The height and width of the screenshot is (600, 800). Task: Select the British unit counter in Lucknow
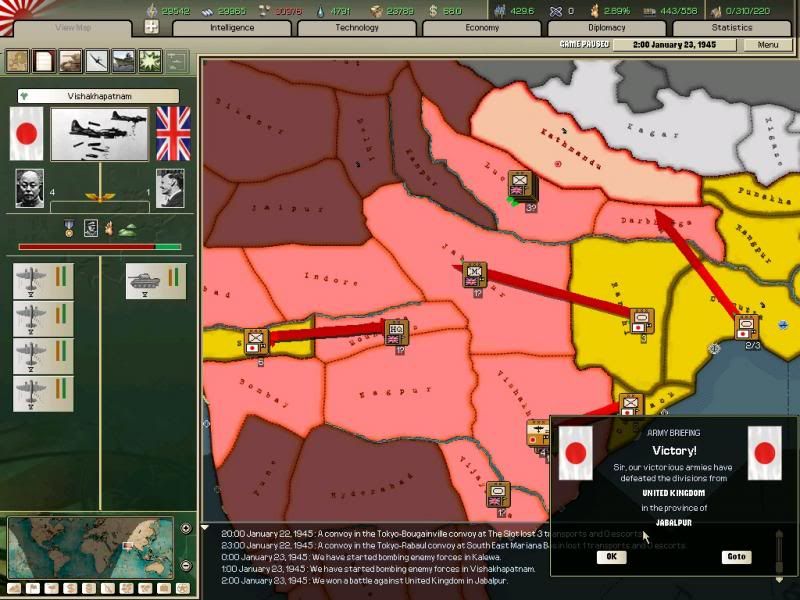(520, 185)
